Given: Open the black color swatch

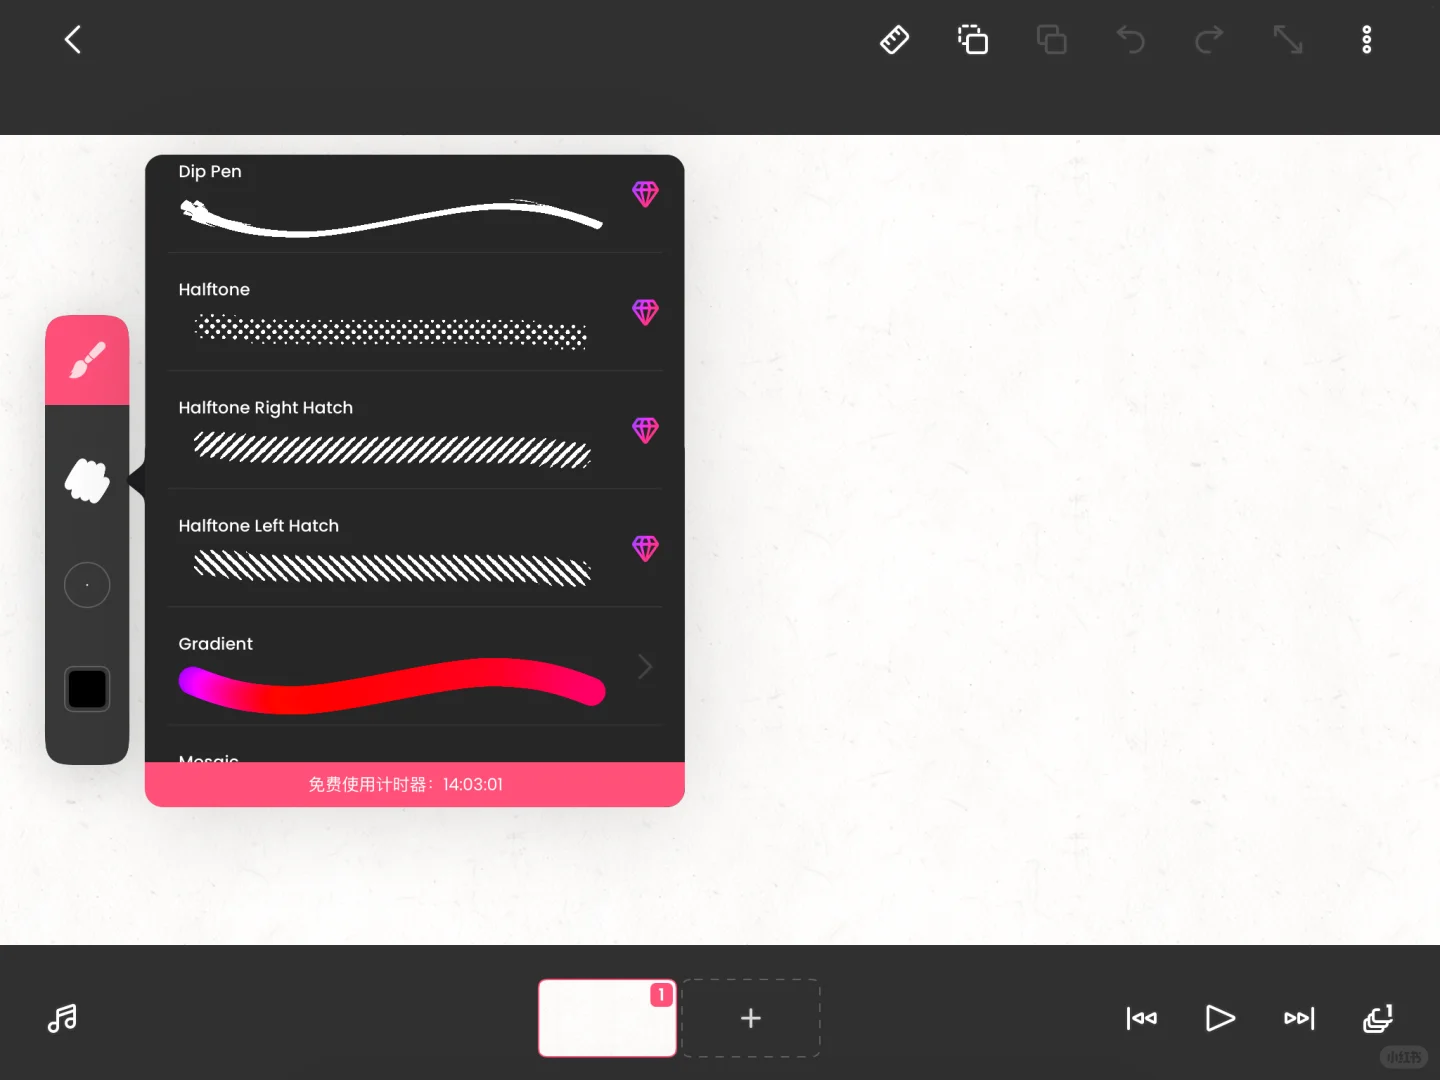Looking at the screenshot, I should 87,689.
